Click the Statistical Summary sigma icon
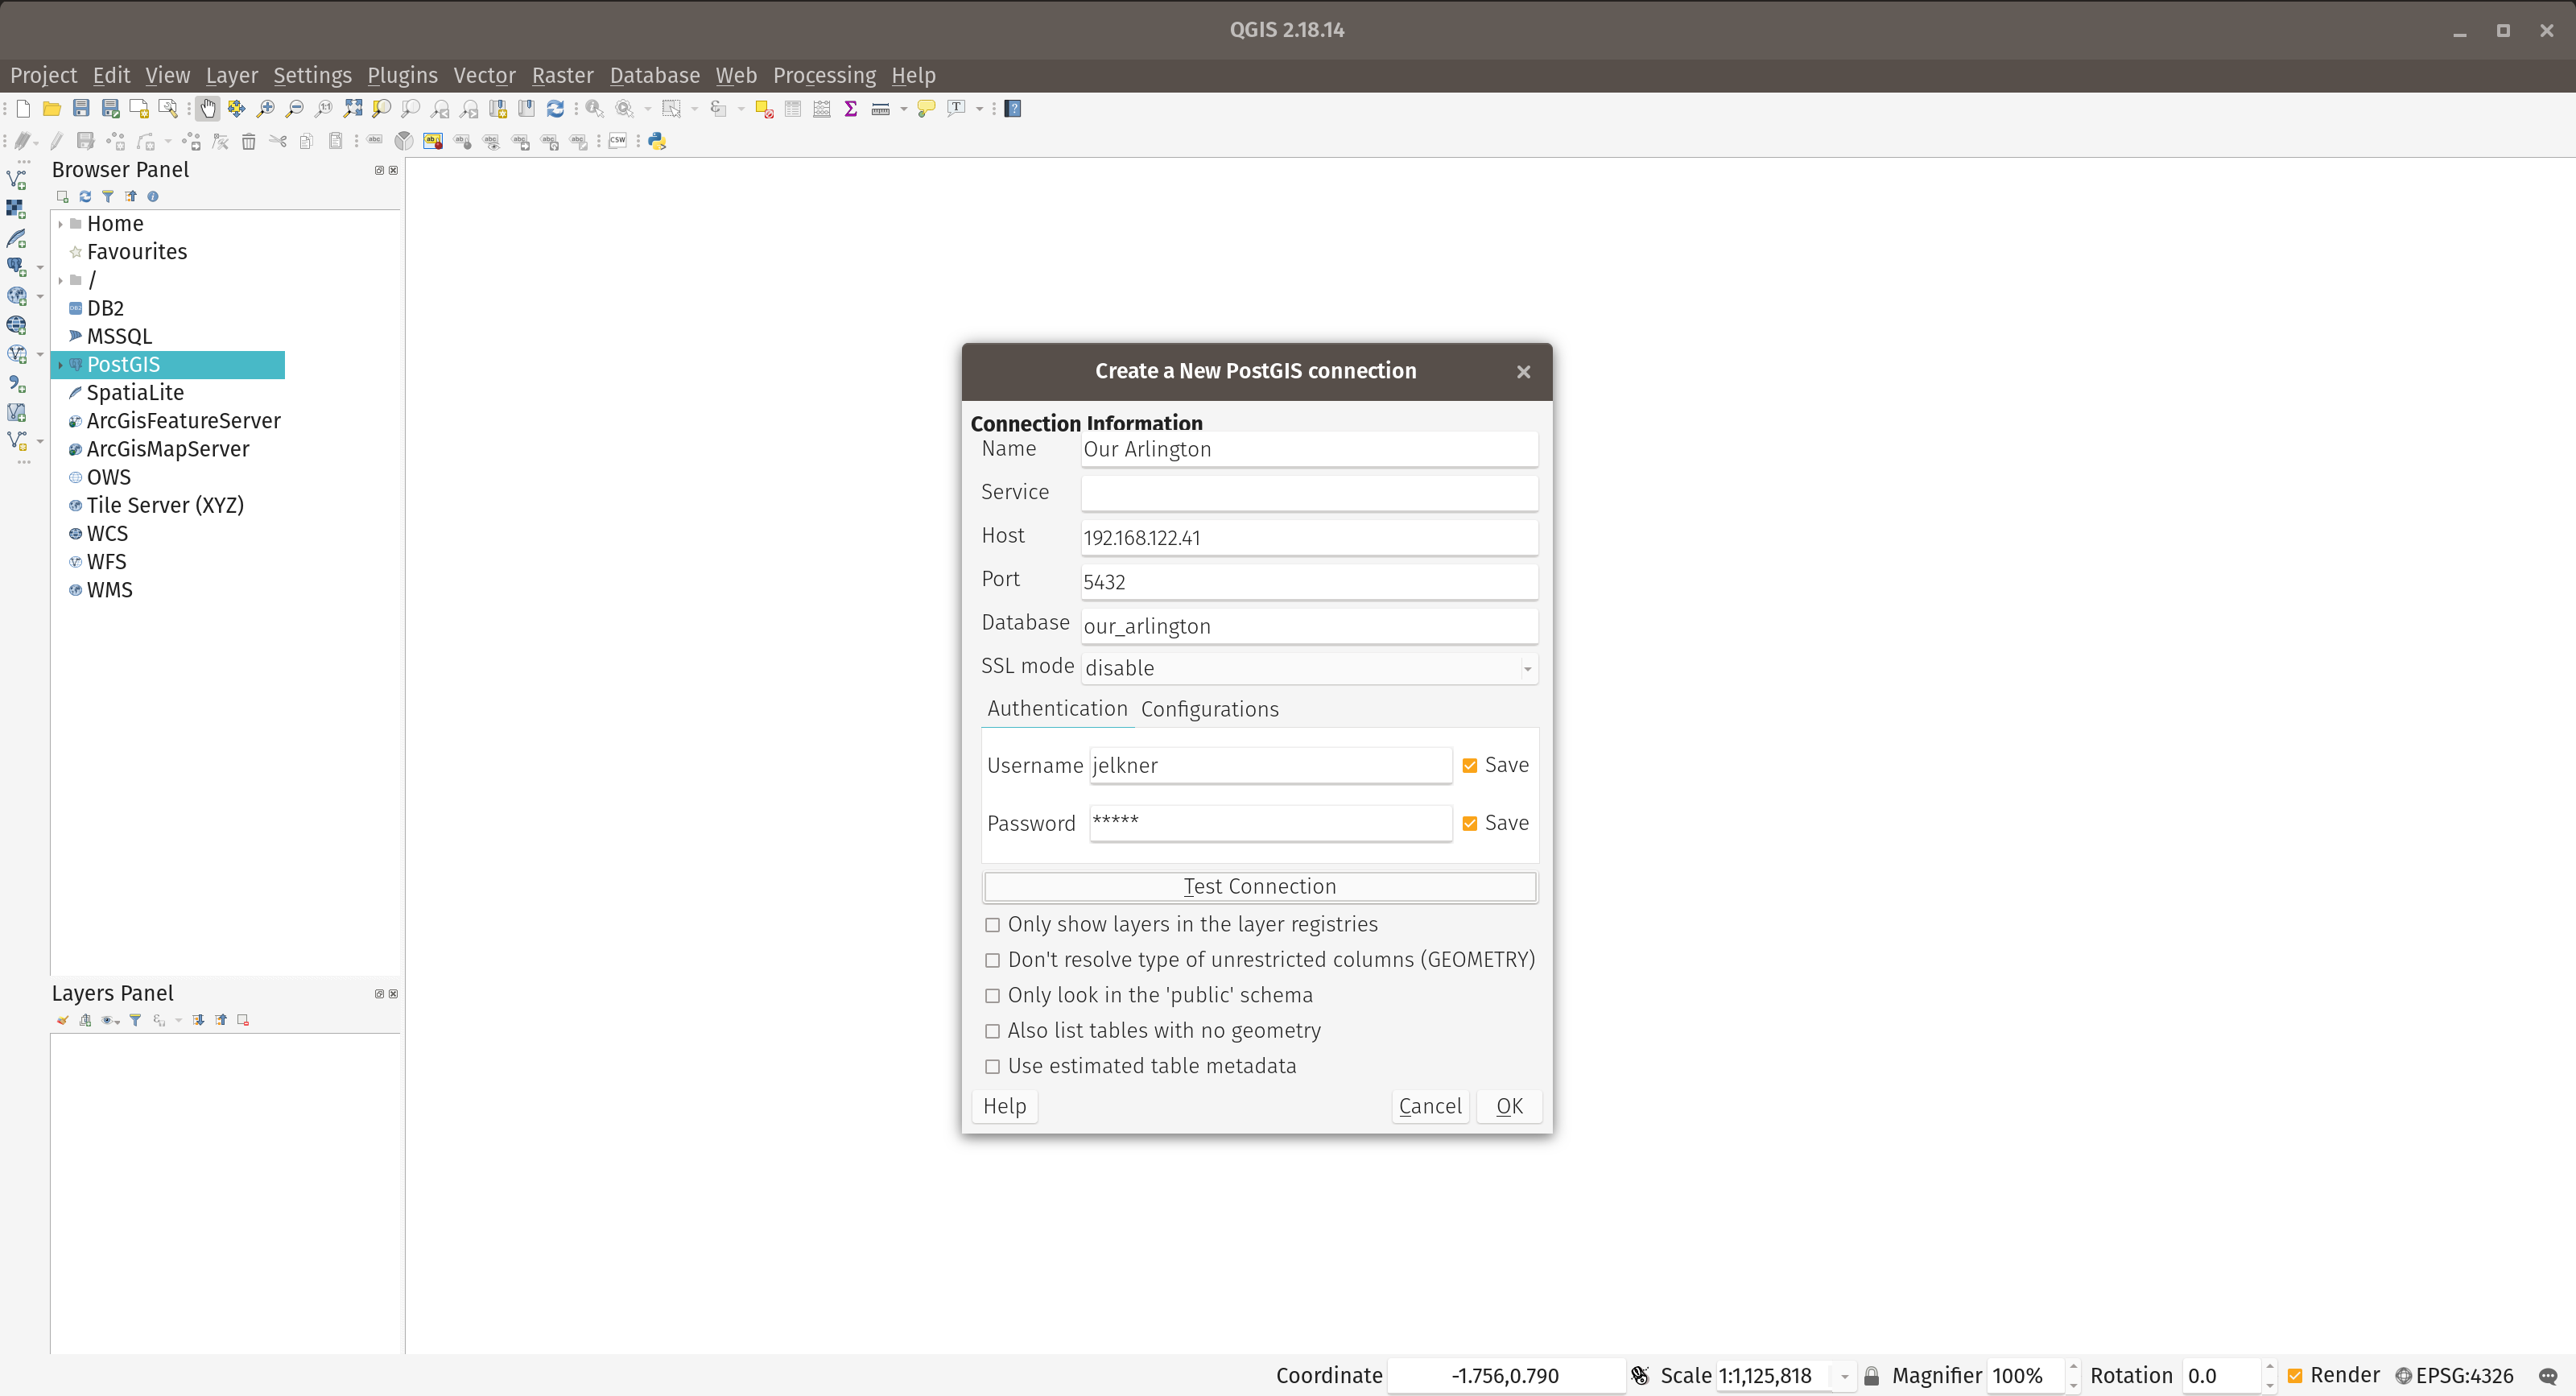Image resolution: width=2576 pixels, height=1396 pixels. click(x=850, y=109)
